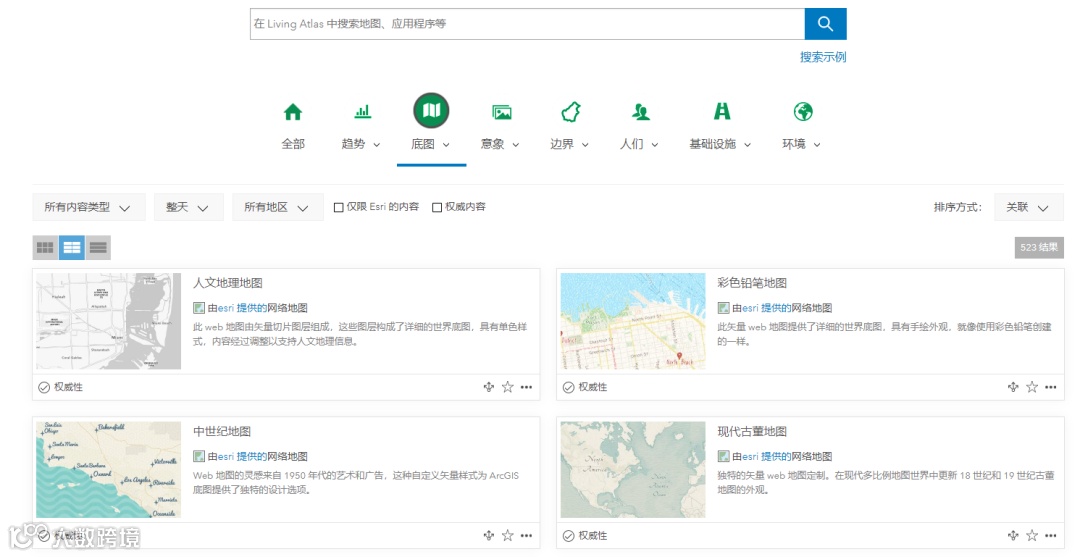This screenshot has height=557, width=1080.
Task: Open 关联 sort order dropdown
Action: pos(1029,207)
